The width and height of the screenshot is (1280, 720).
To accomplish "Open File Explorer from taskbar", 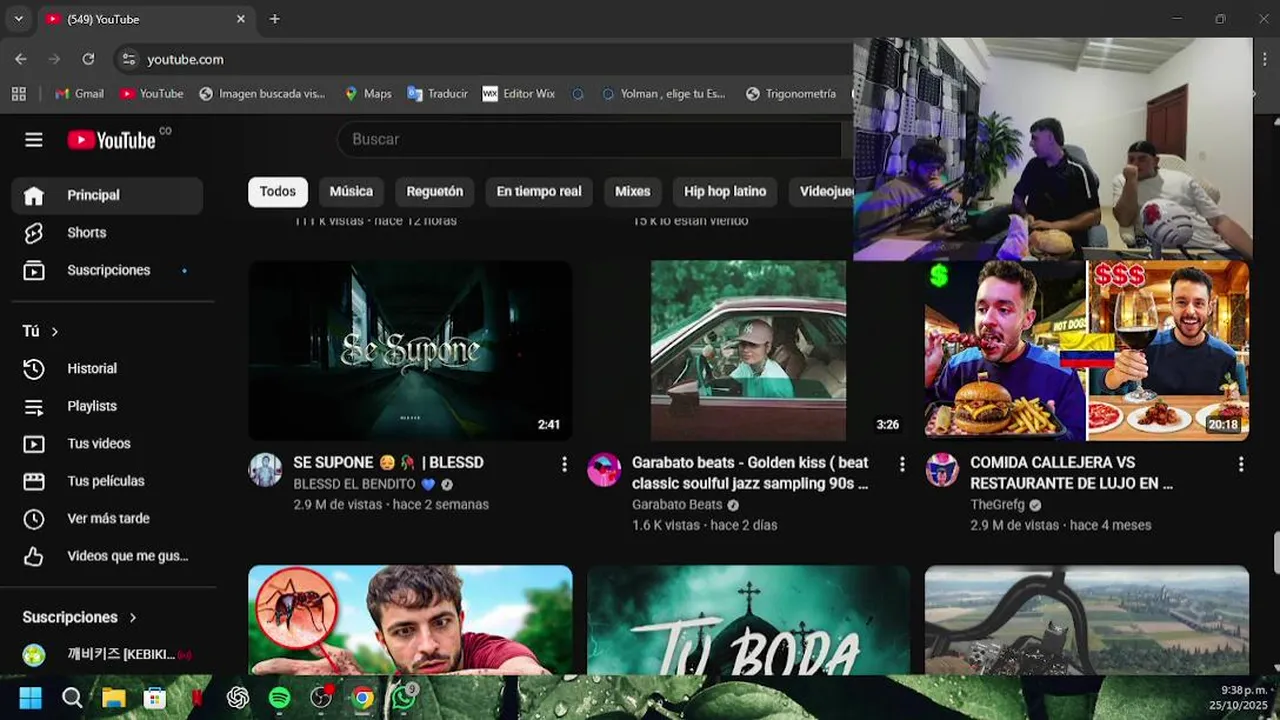I will [x=113, y=698].
